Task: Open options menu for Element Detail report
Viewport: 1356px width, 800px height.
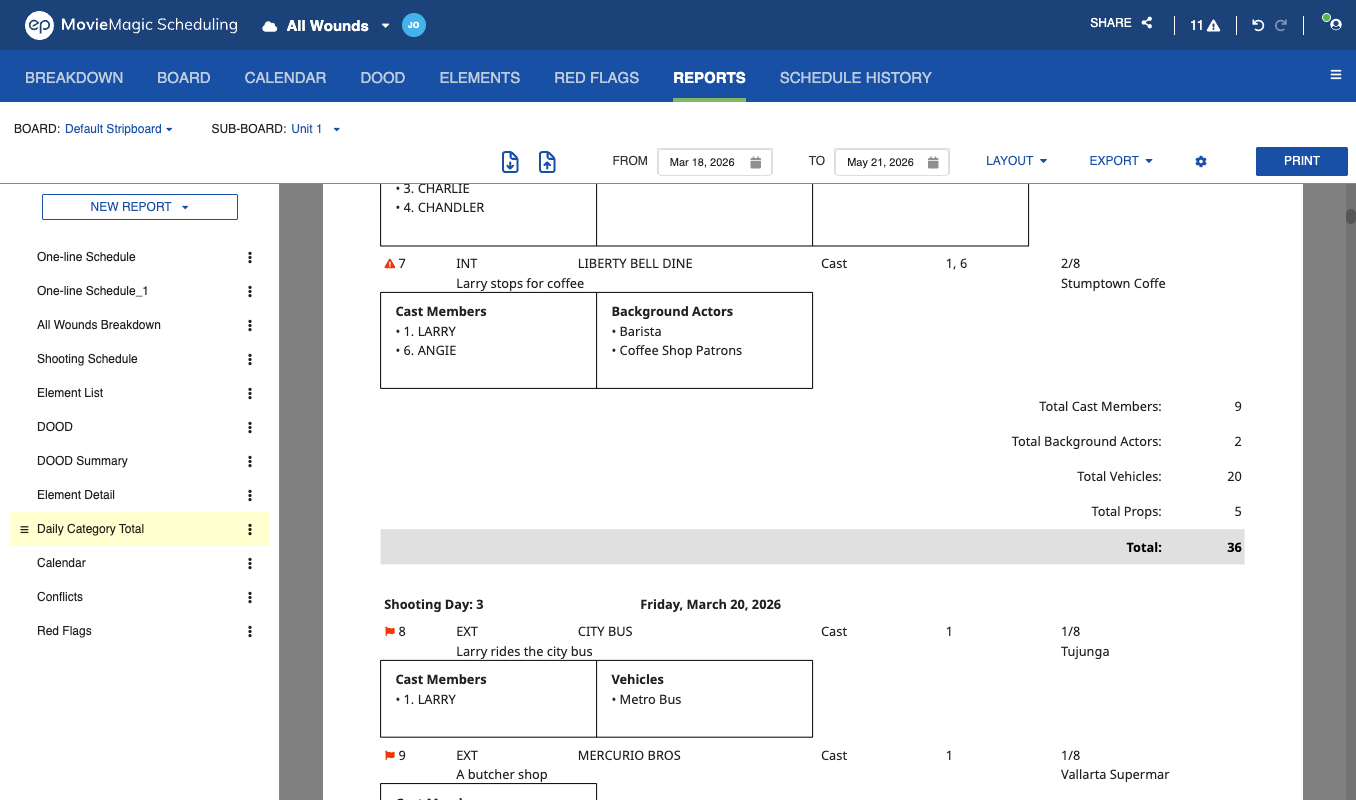Action: coord(250,495)
